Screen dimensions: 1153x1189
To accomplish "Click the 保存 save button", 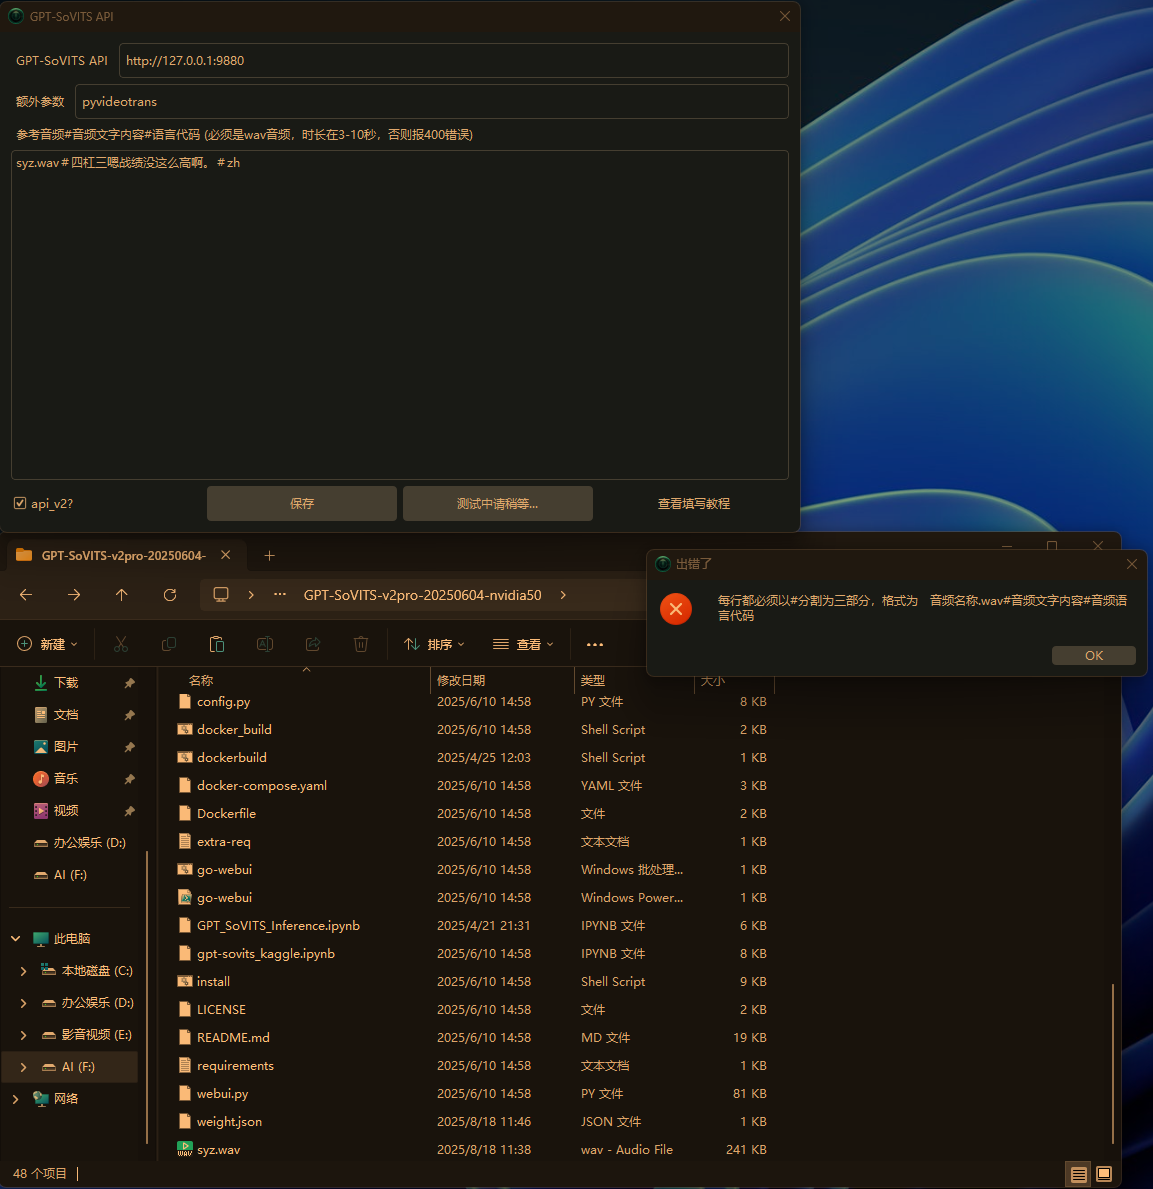I will point(302,504).
